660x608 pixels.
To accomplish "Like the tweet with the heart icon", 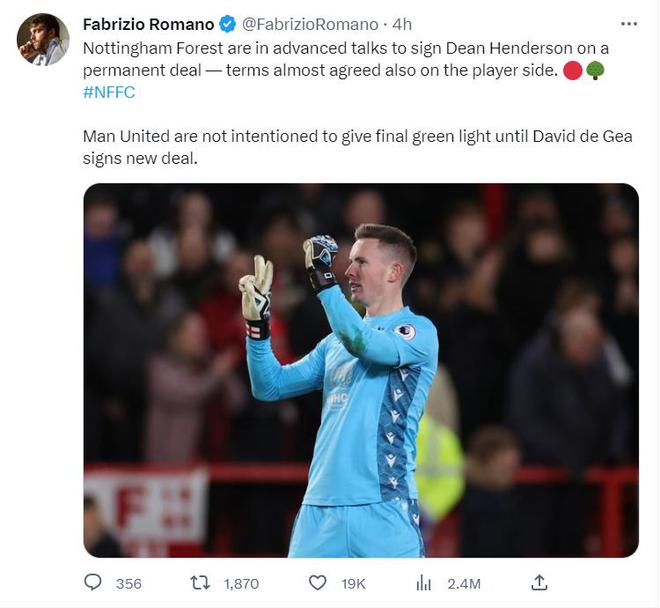I will click(317, 583).
